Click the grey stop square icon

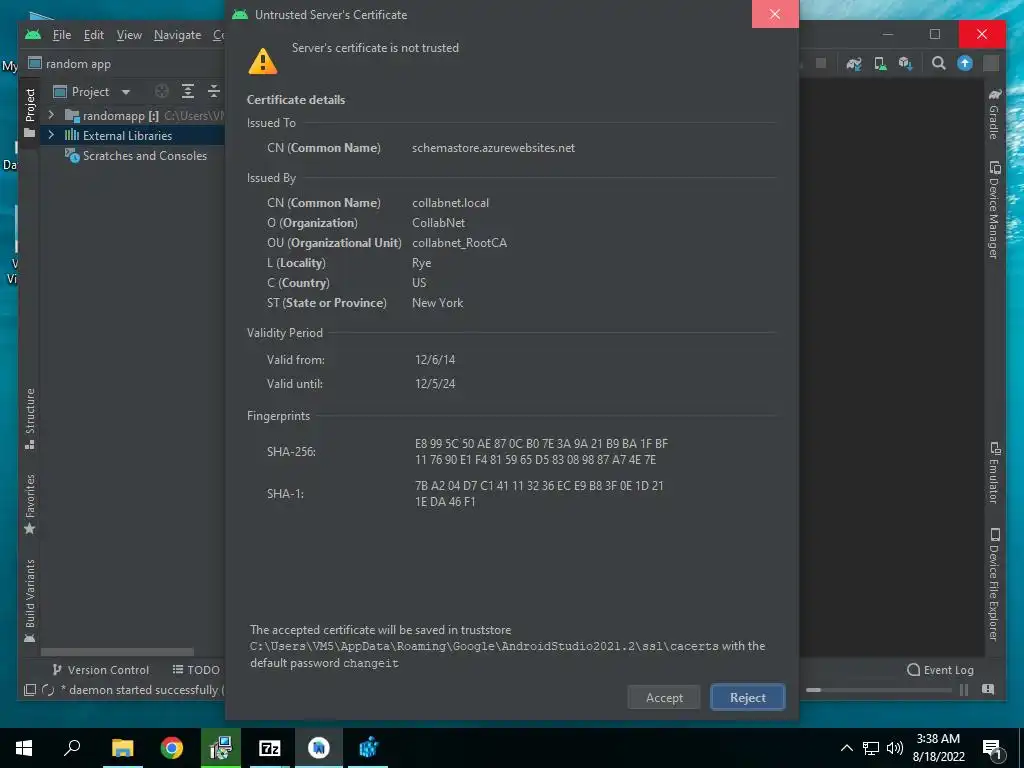tap(822, 63)
